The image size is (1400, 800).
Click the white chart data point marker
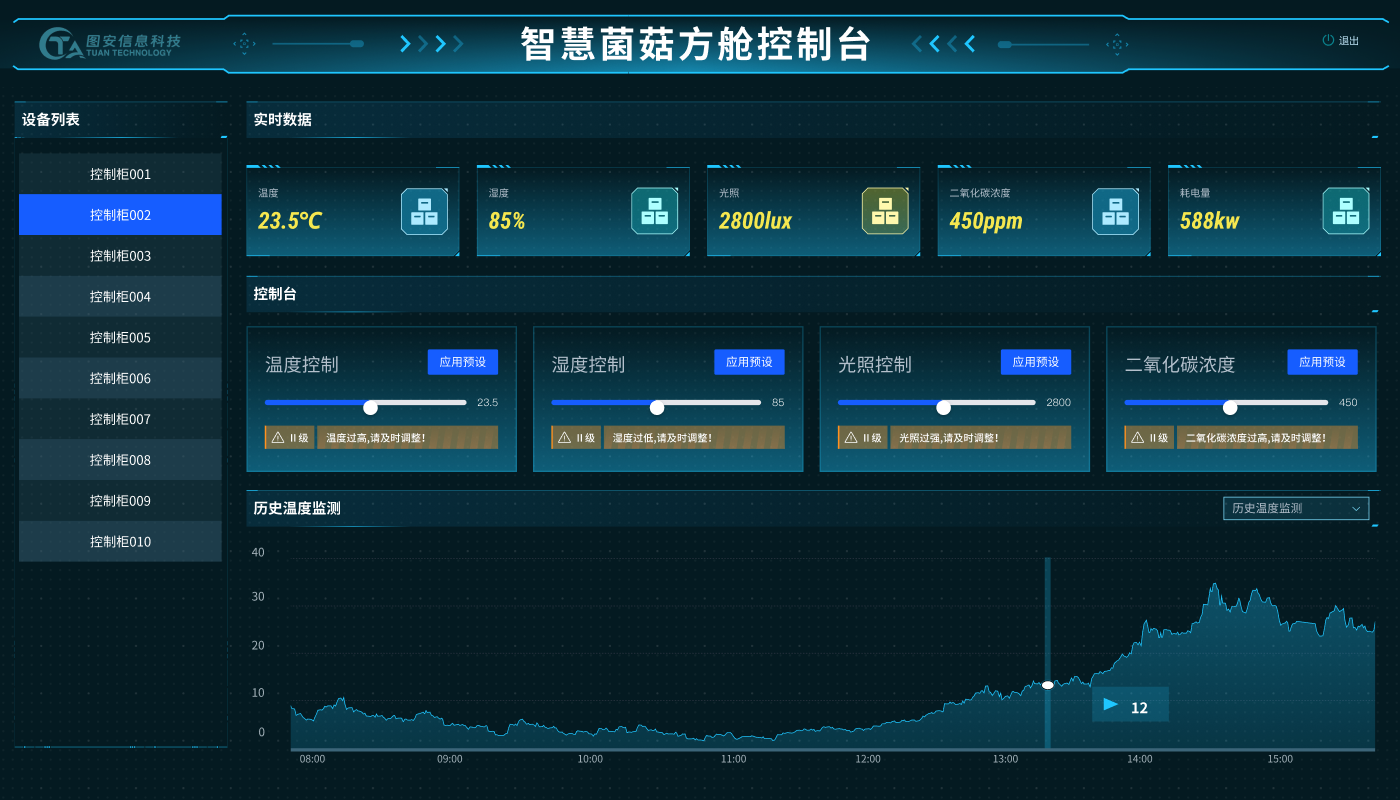click(x=1047, y=685)
